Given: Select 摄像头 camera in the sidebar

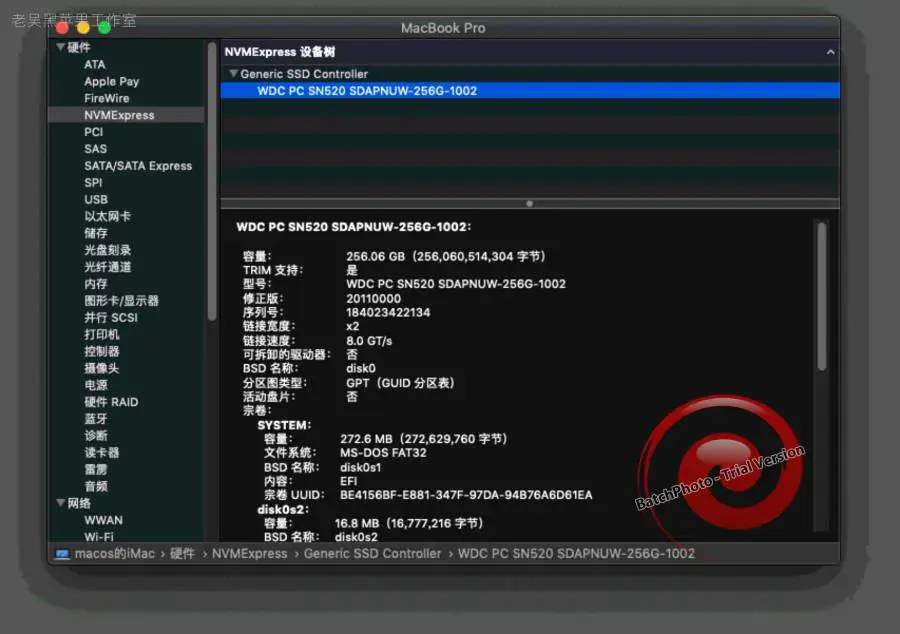Looking at the screenshot, I should point(102,368).
